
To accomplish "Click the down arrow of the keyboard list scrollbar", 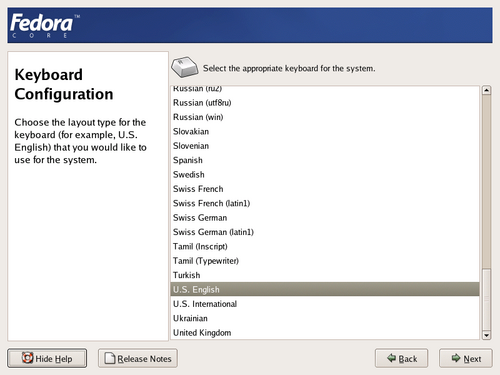I will tap(486, 335).
